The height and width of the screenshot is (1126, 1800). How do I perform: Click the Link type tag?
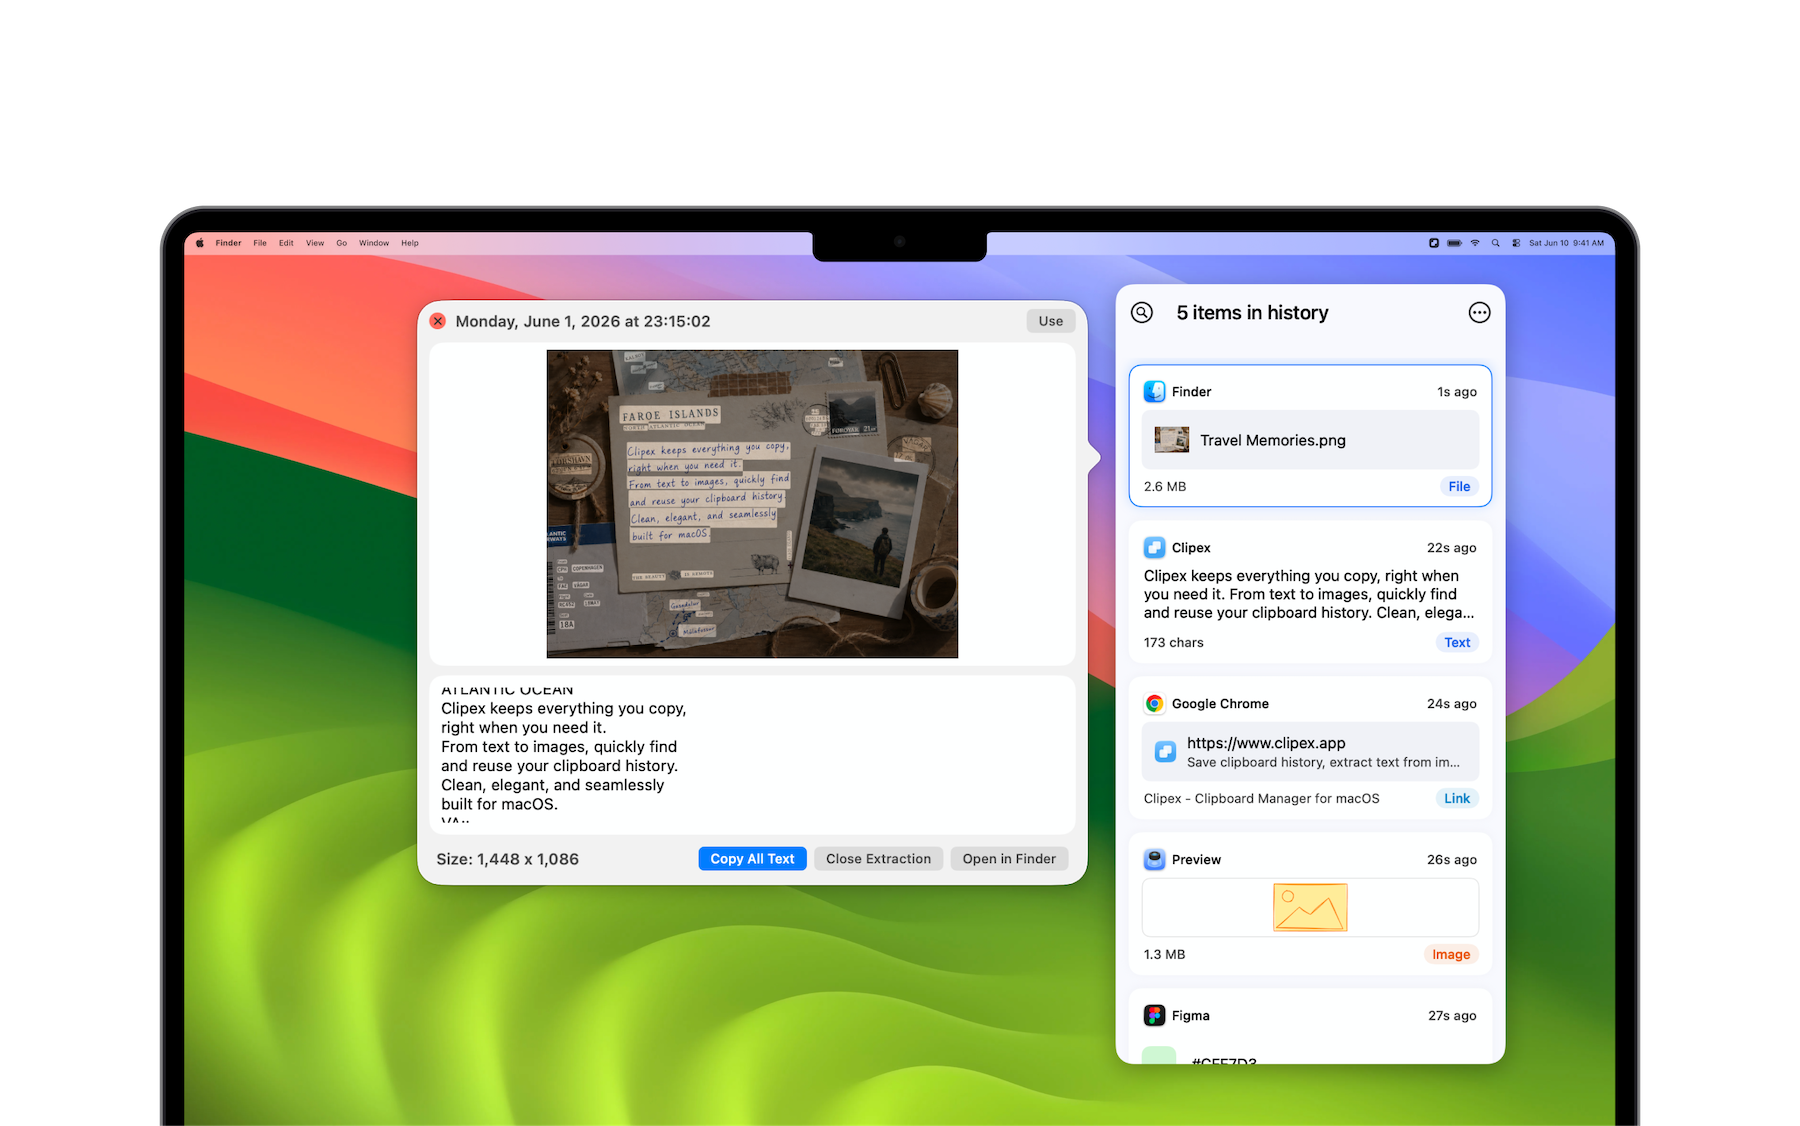[x=1457, y=798]
